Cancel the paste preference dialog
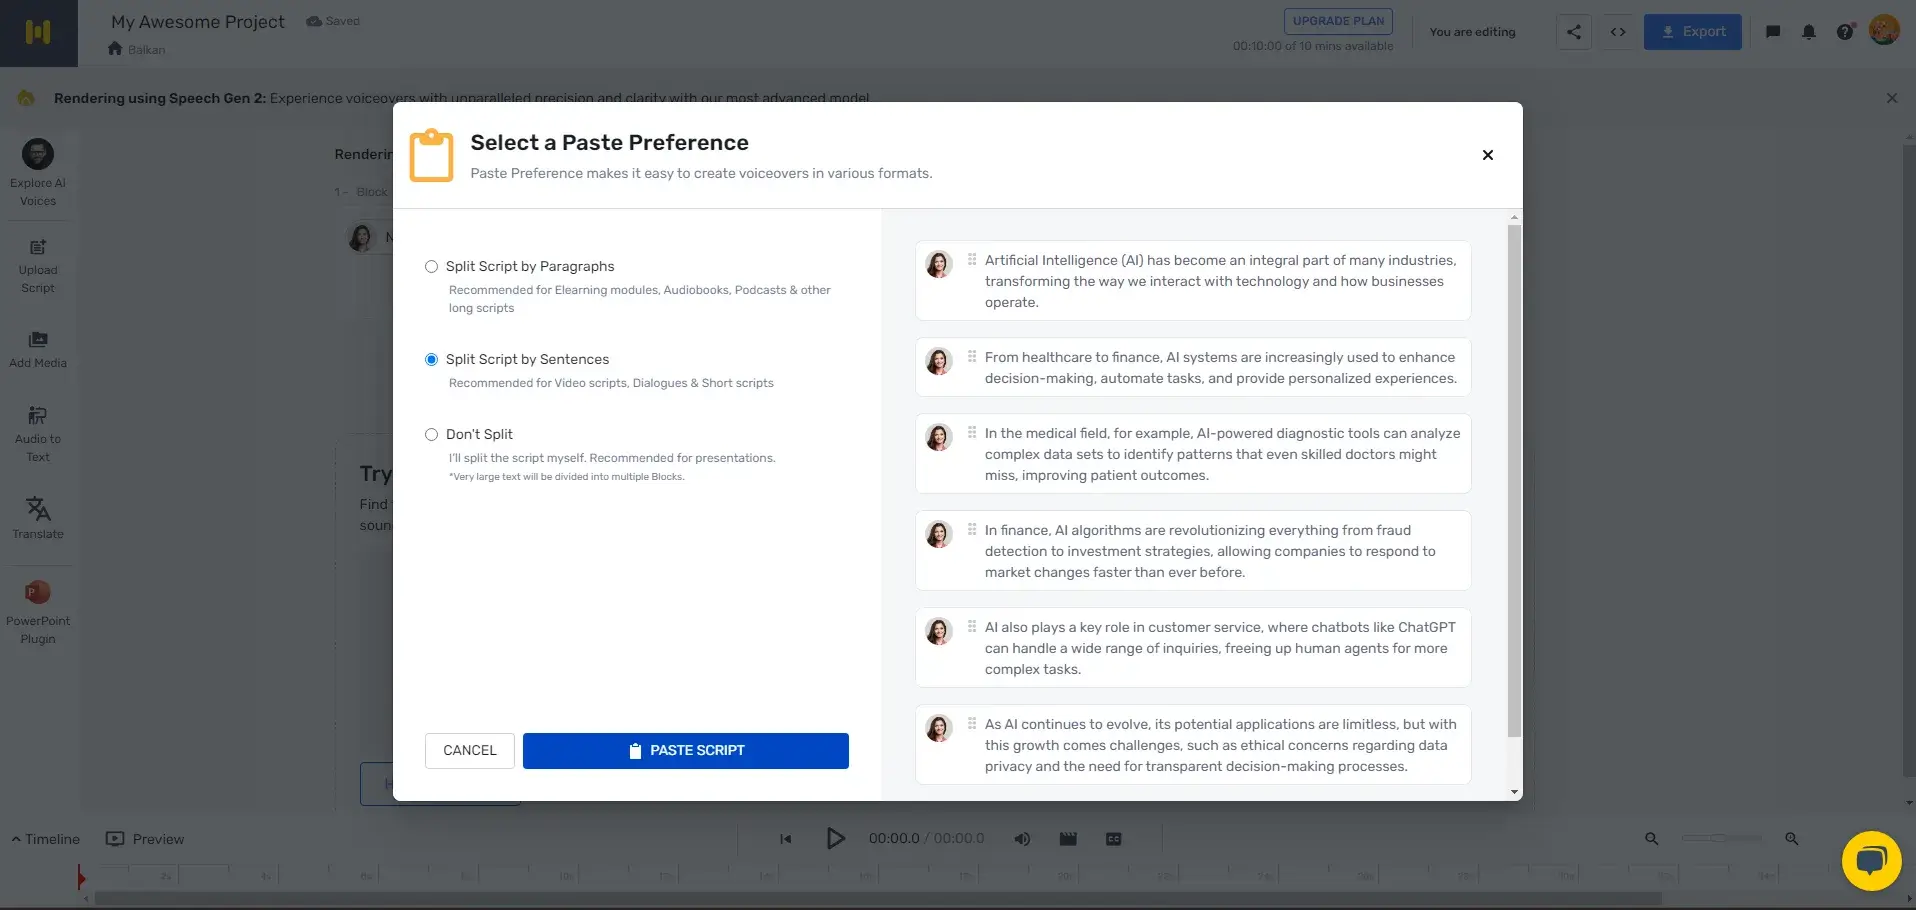The image size is (1916, 910). [x=468, y=750]
